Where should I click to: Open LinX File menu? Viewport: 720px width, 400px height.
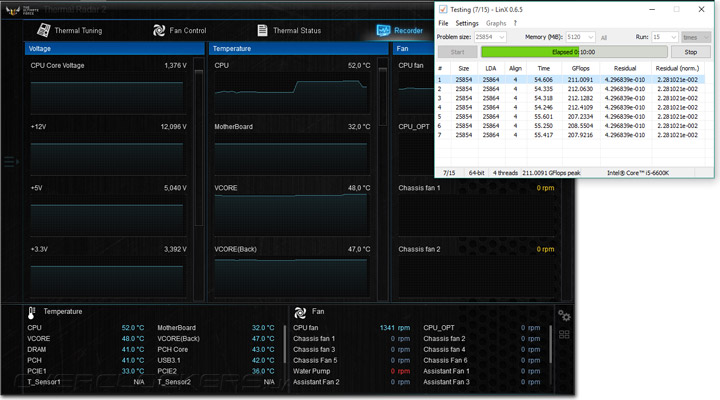443,23
